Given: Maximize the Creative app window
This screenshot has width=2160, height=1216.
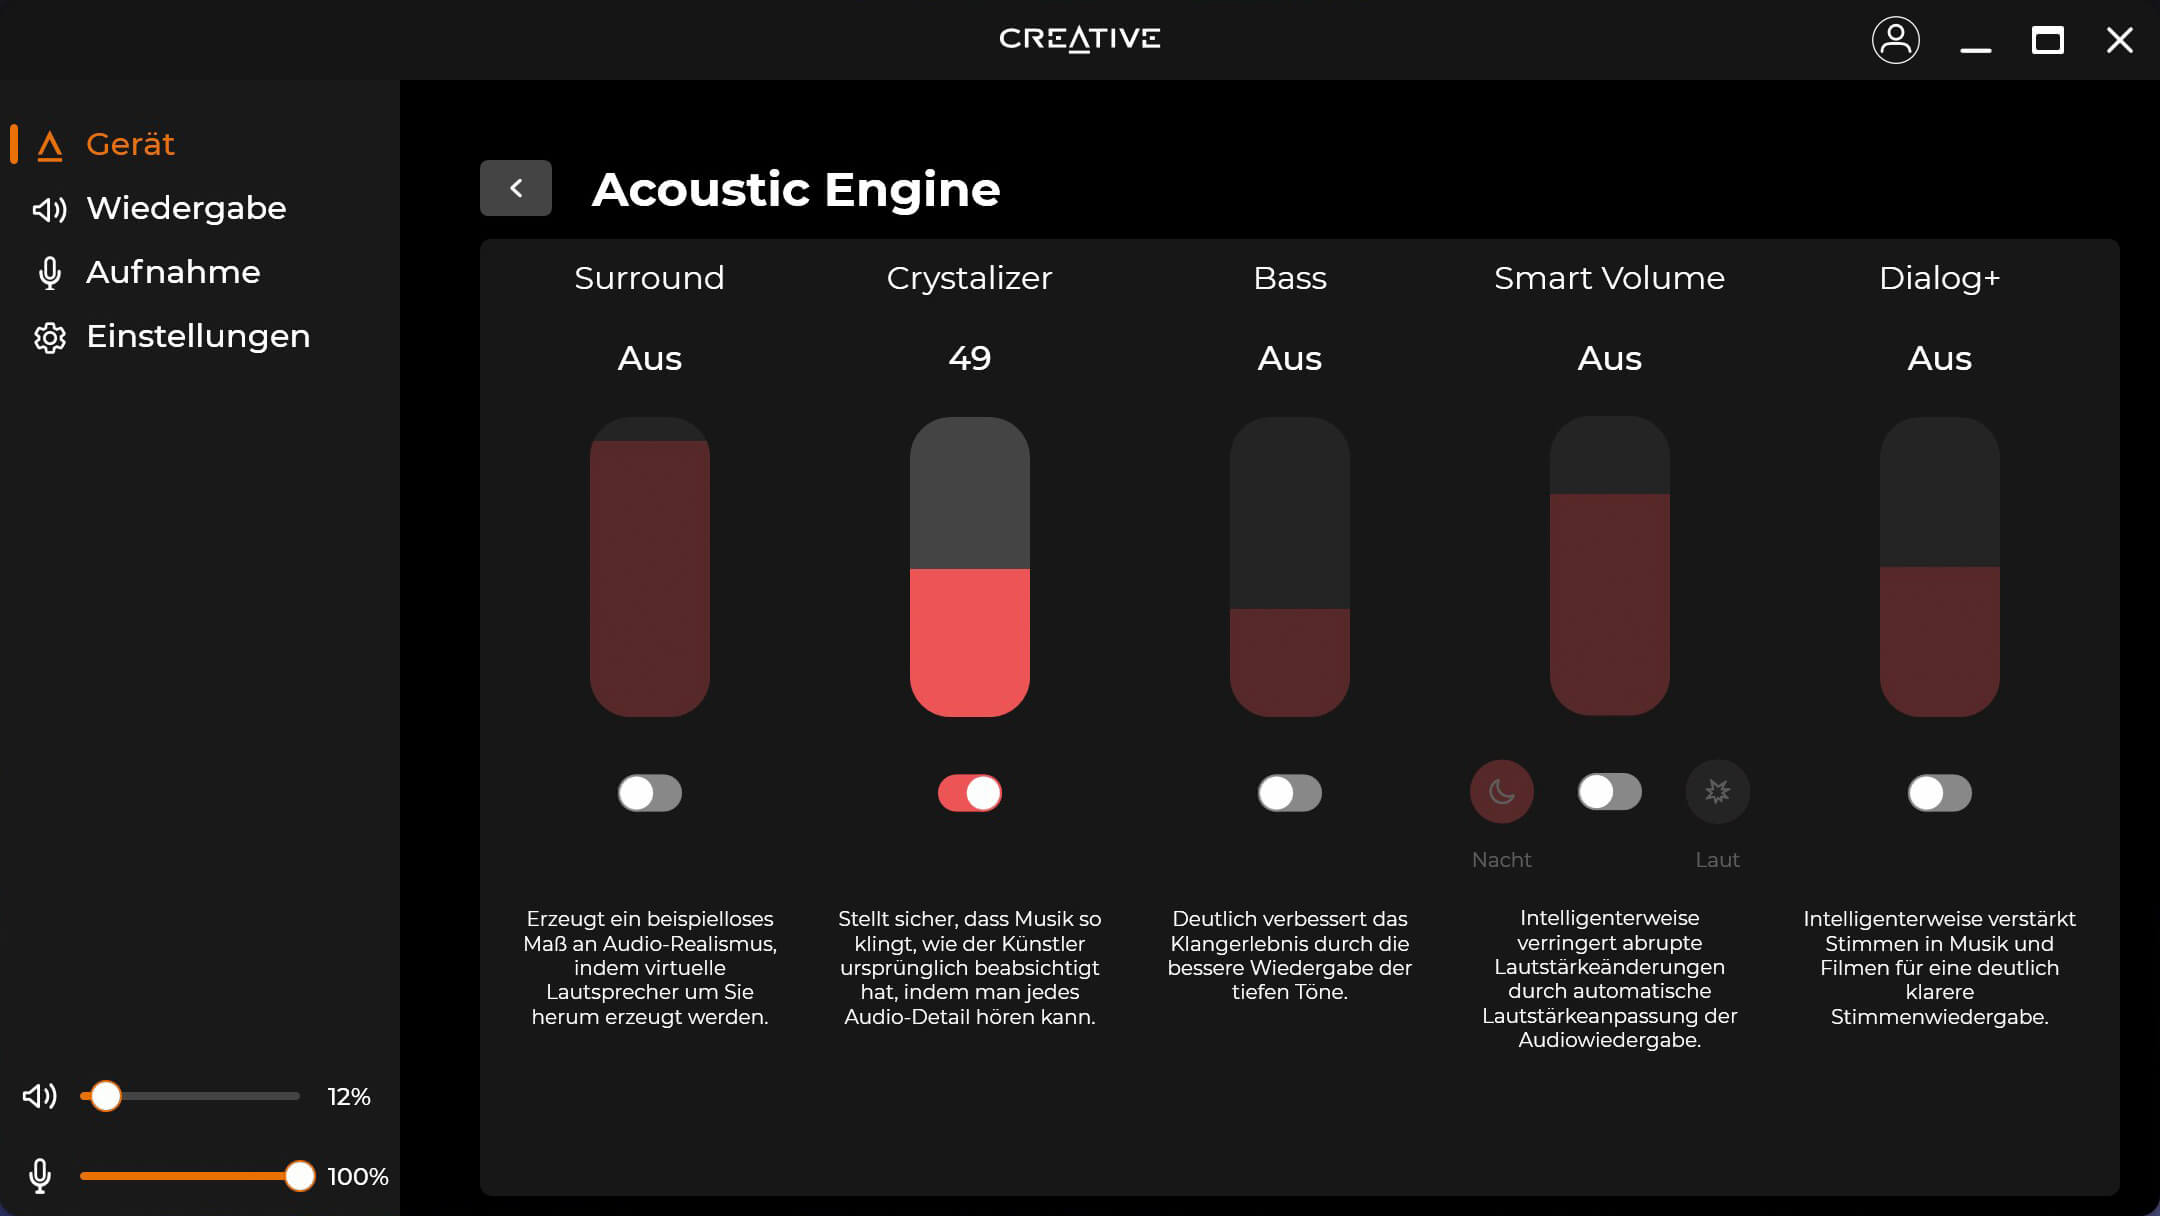Looking at the screenshot, I should (2047, 40).
